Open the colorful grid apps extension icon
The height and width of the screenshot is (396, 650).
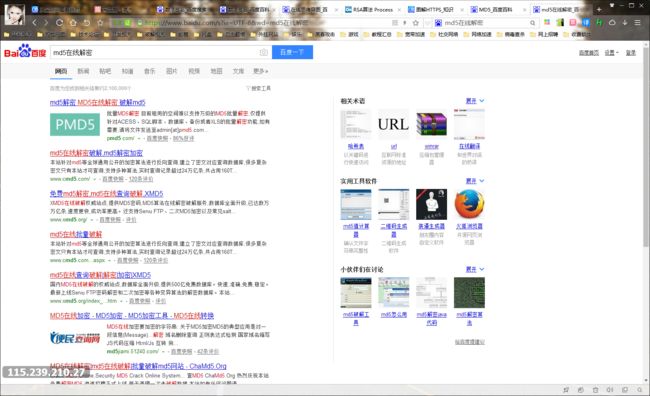pyautogui.click(x=547, y=23)
